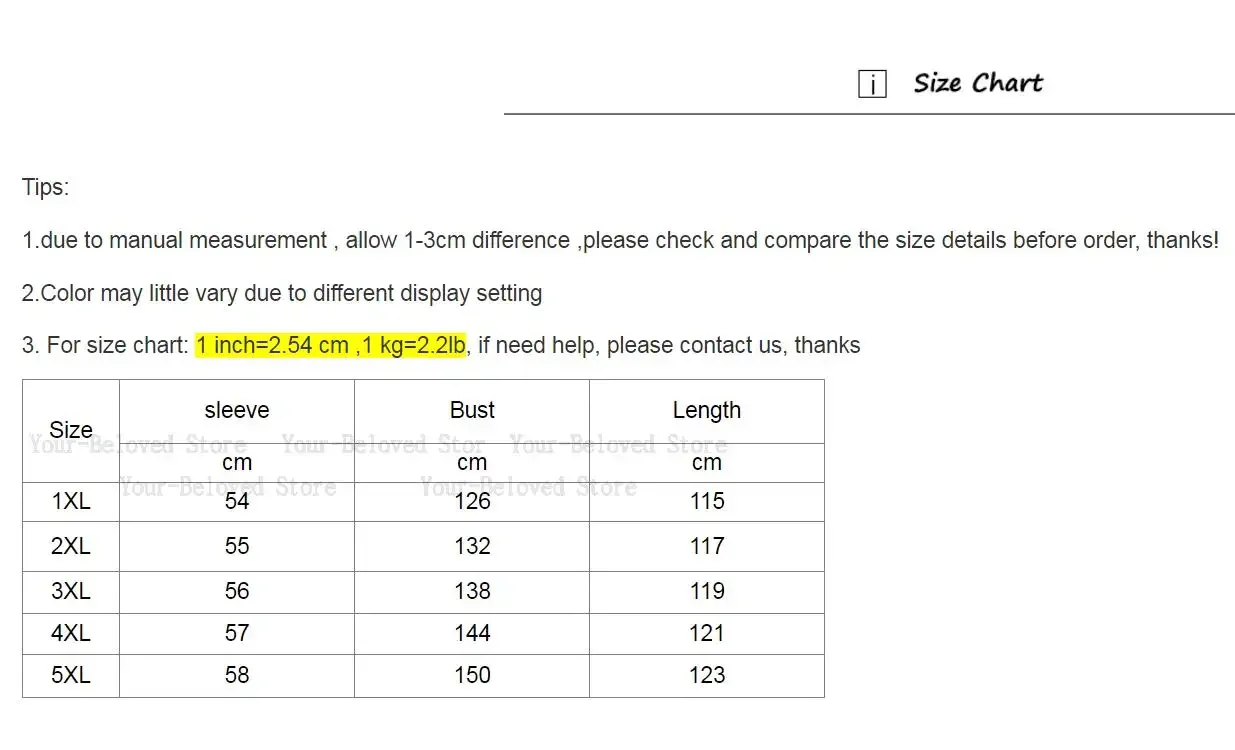Click the yellow highlighted inch conversion text
Viewport: 1235px width, 750px height.
(331, 346)
